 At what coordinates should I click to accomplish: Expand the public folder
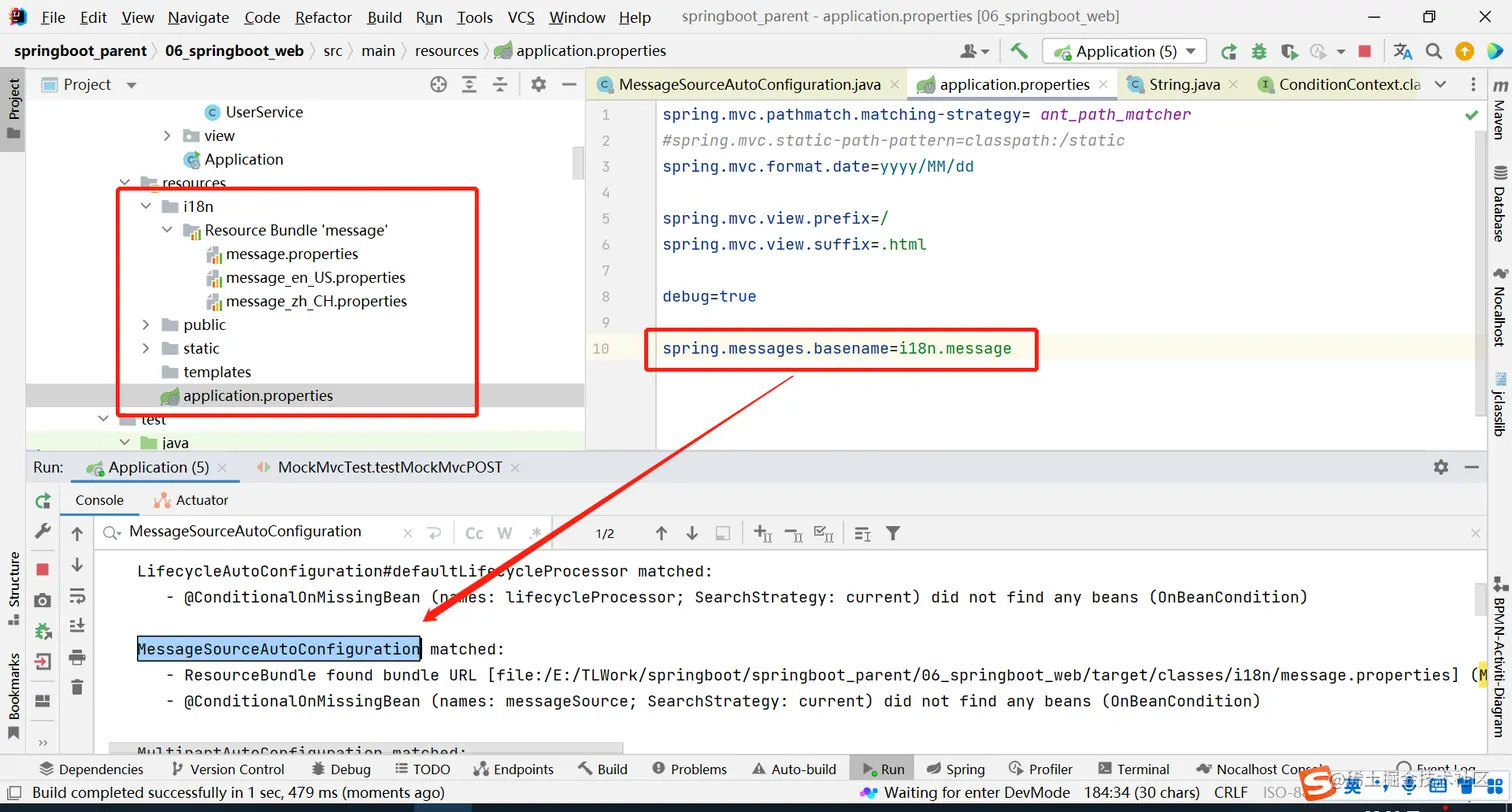pos(146,325)
